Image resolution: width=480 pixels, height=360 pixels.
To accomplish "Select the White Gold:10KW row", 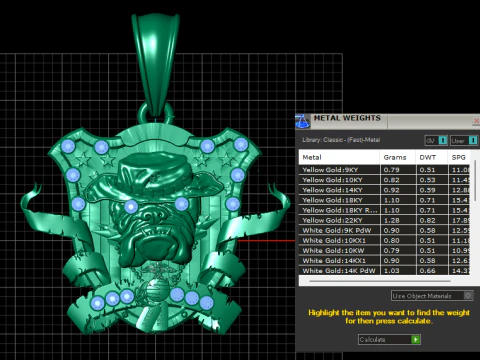I will pos(384,250).
